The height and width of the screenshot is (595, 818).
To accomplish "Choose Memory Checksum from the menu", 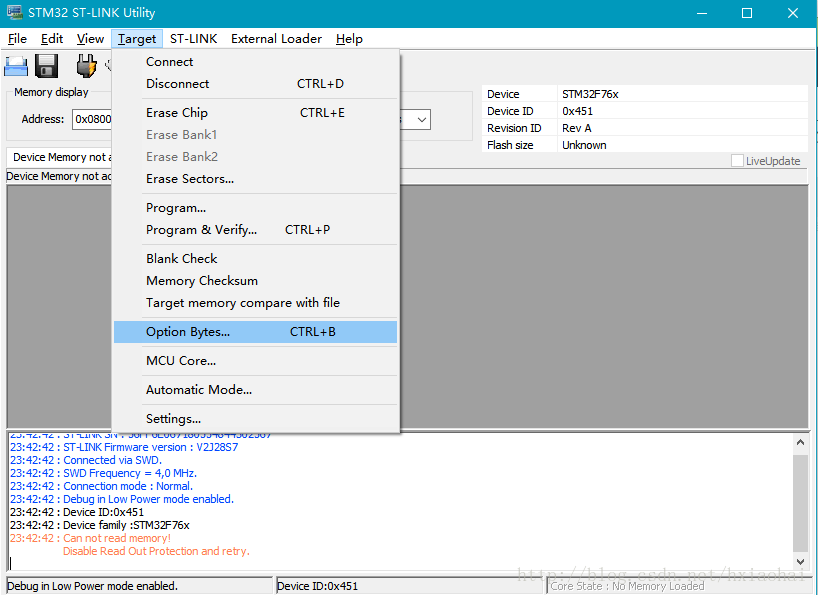I will point(256,281).
